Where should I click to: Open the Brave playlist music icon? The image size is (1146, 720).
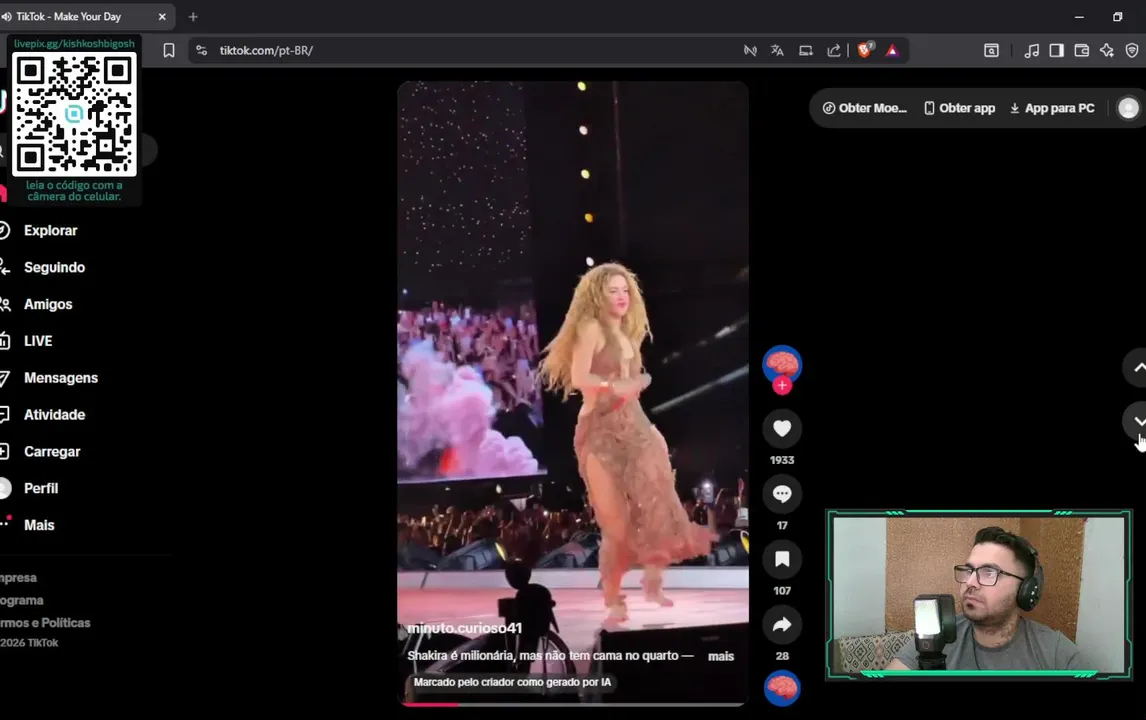[1031, 50]
